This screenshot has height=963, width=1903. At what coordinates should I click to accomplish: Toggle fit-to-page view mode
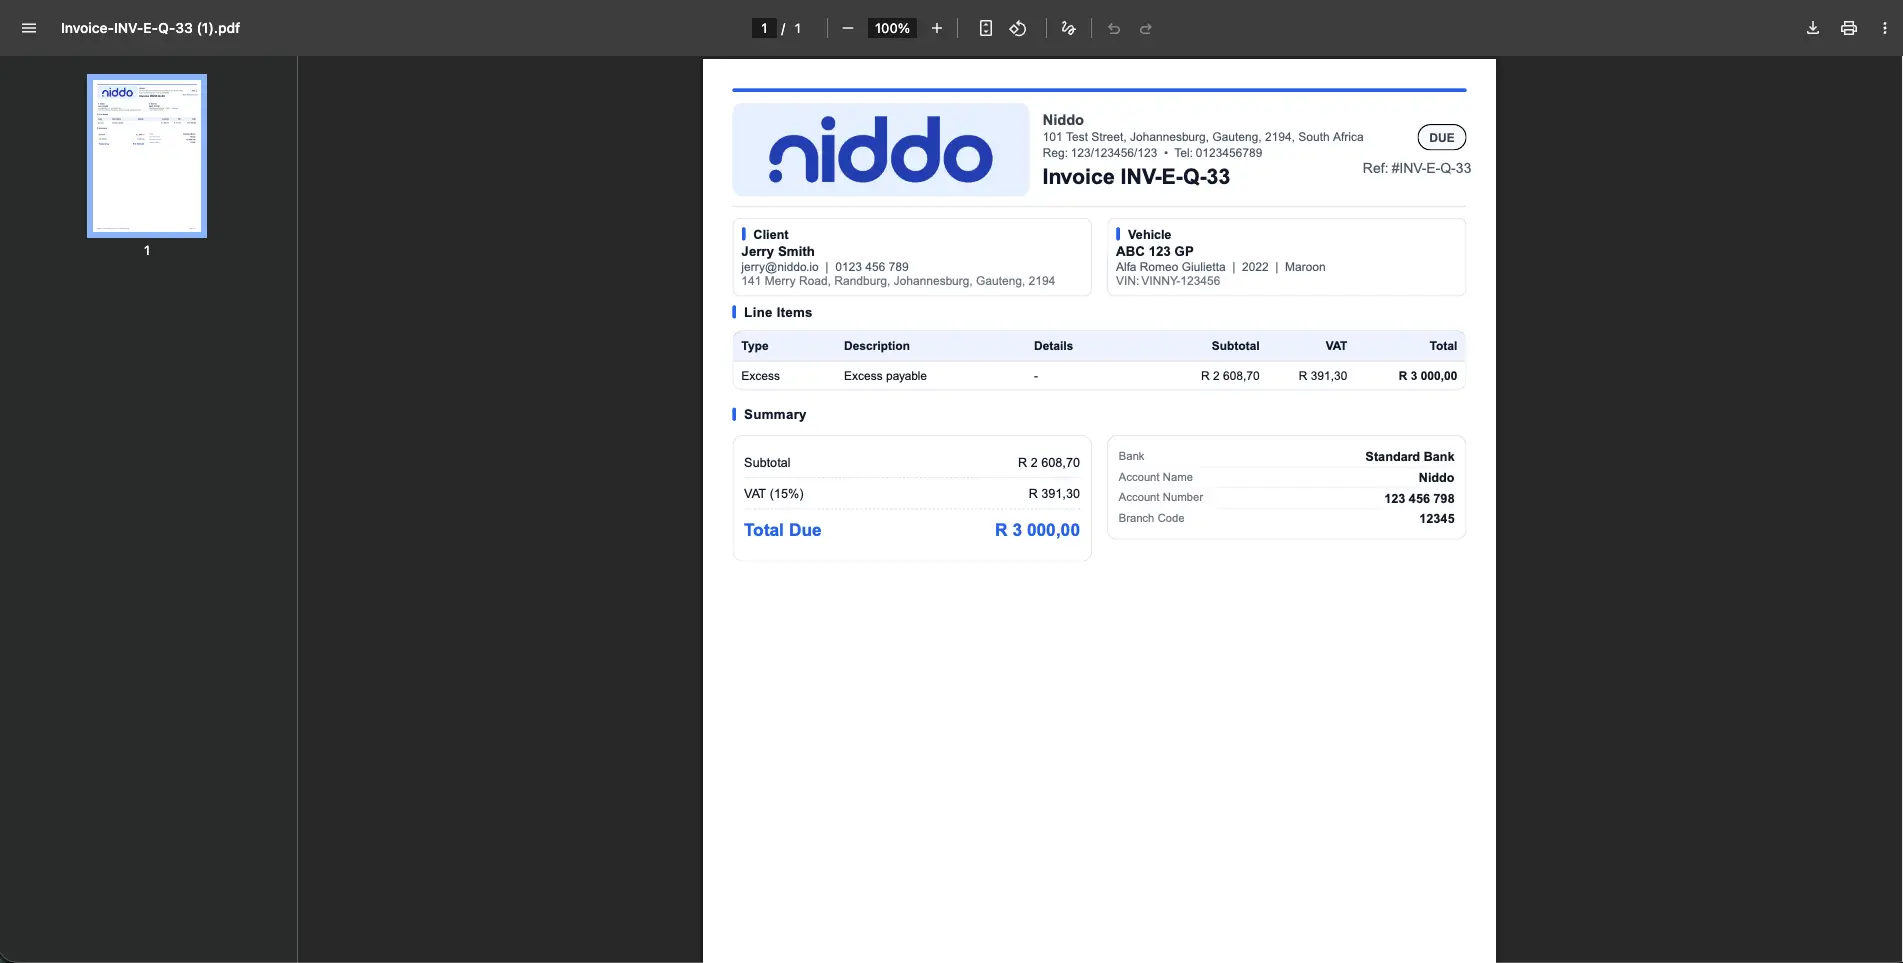(985, 28)
